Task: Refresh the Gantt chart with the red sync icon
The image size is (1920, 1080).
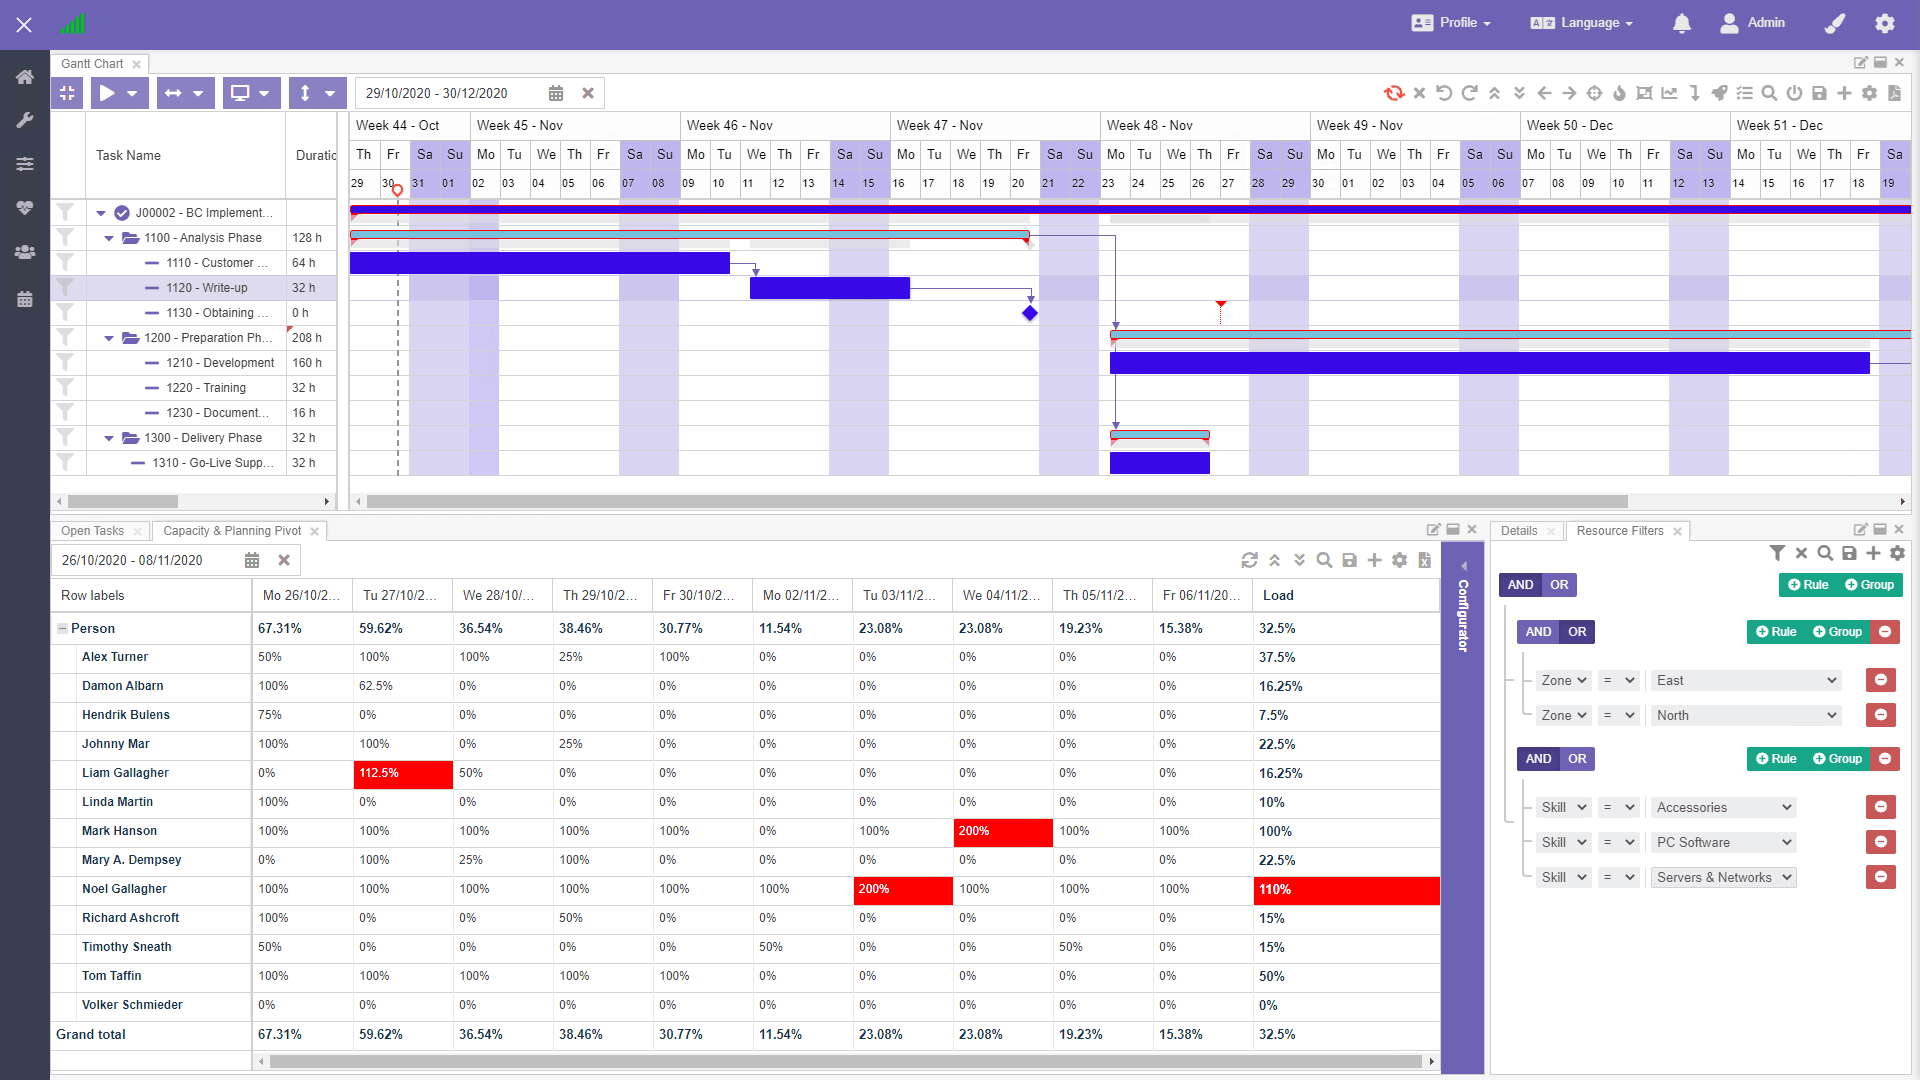Action: [1394, 93]
